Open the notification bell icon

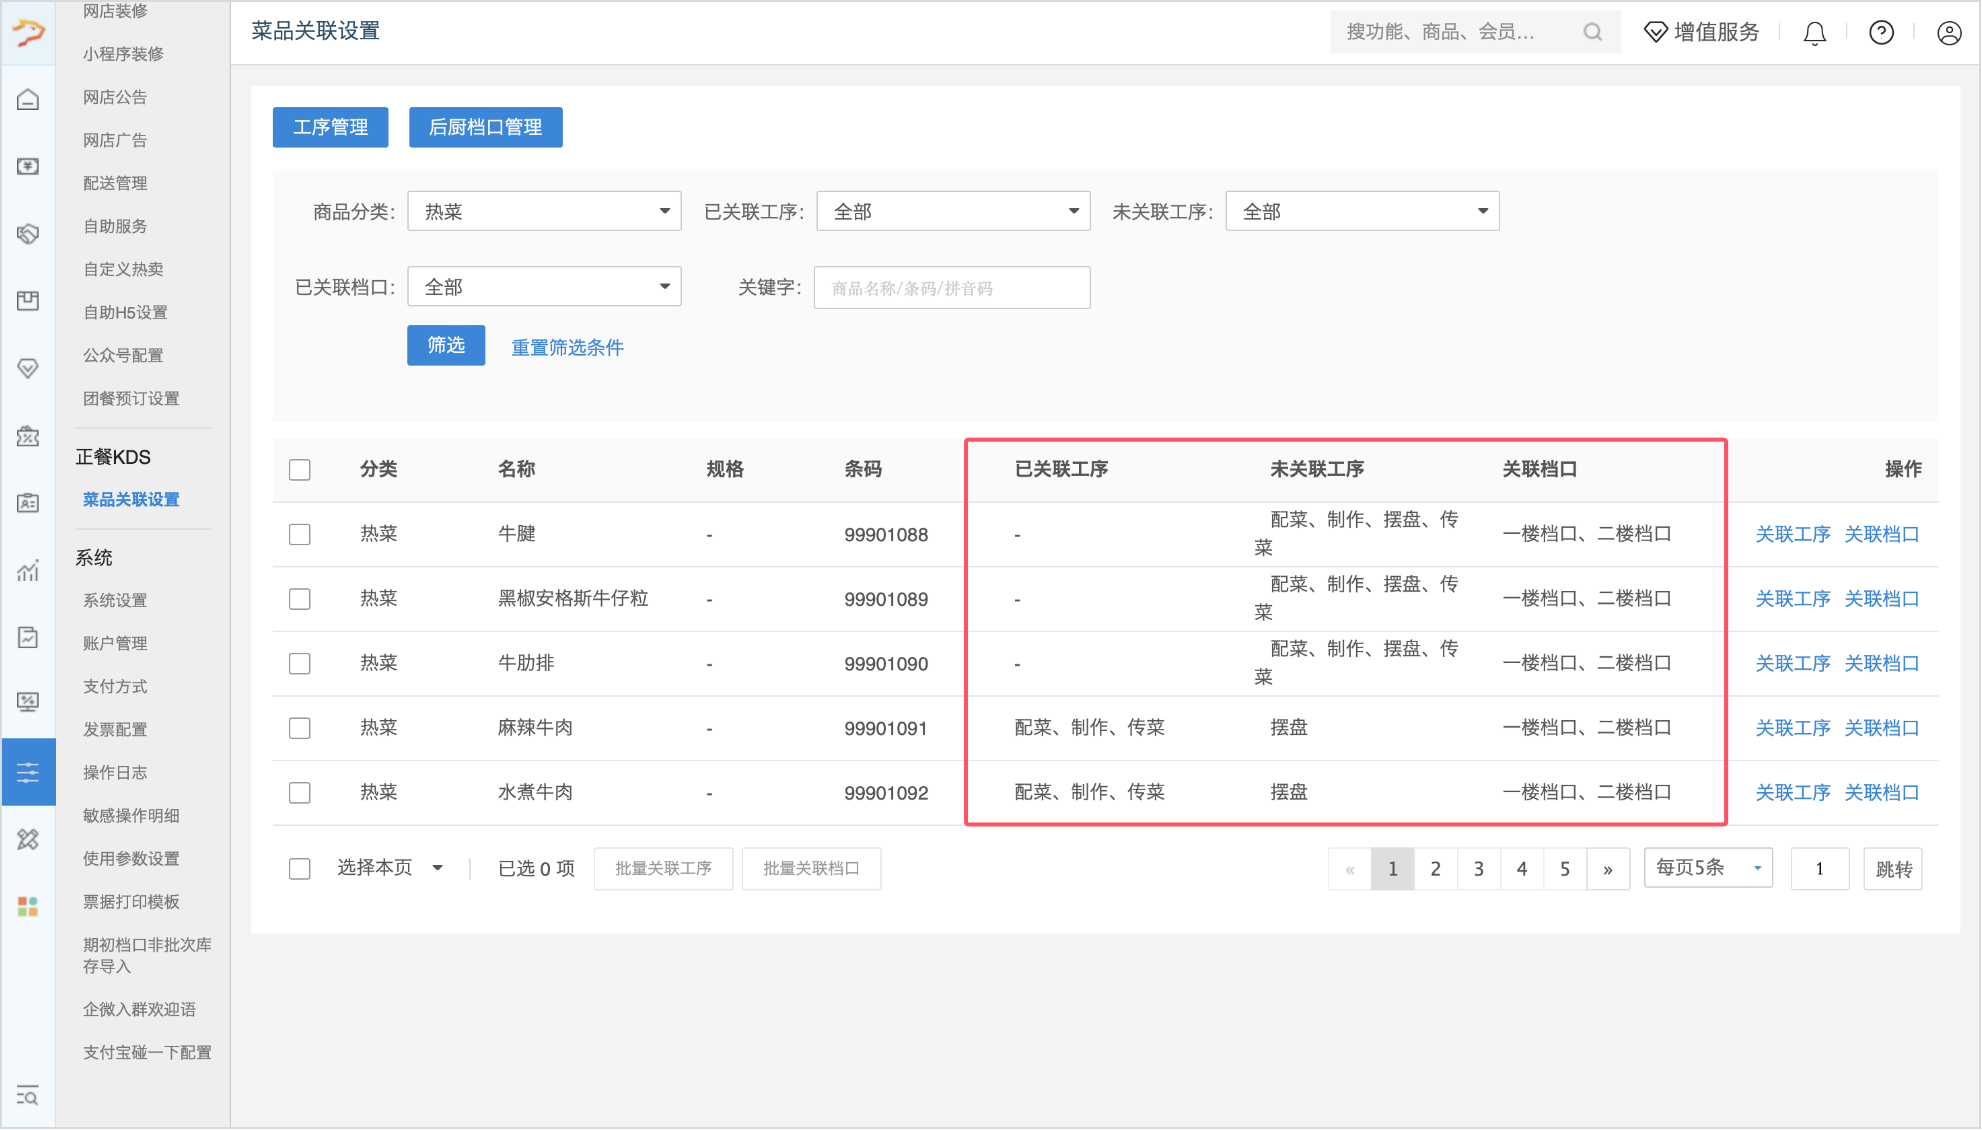pyautogui.click(x=1815, y=33)
